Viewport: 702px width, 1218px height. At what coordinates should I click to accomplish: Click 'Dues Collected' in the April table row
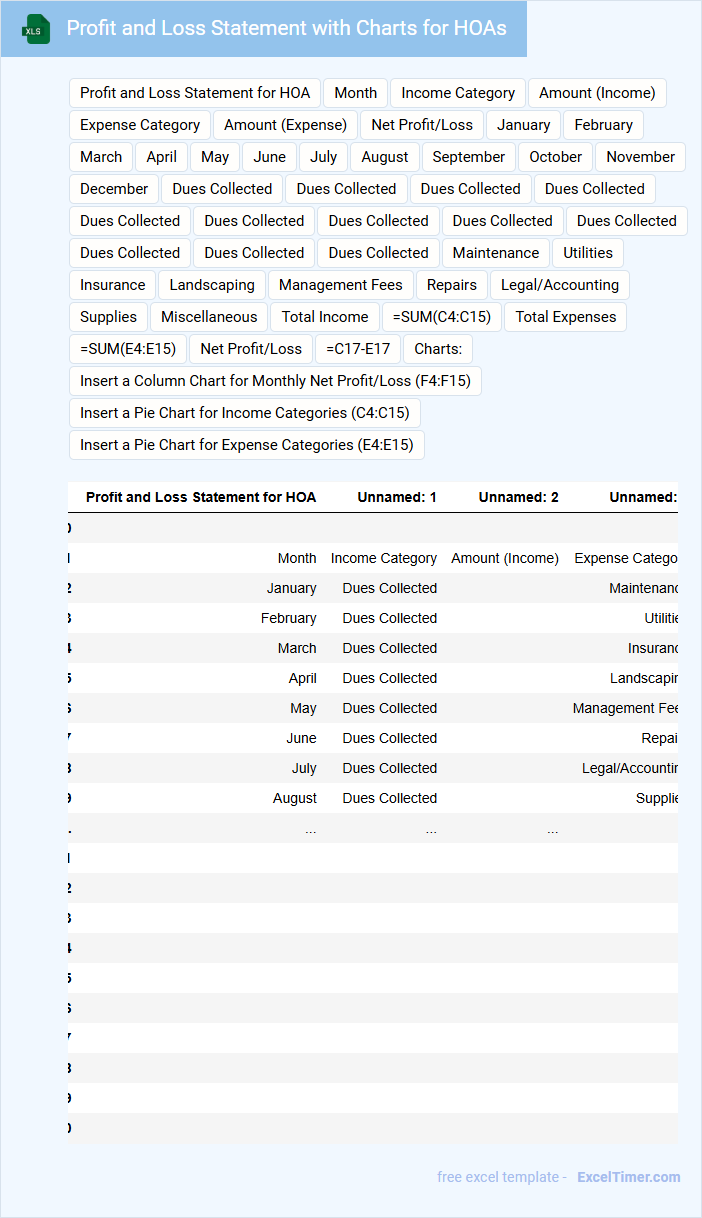click(390, 678)
